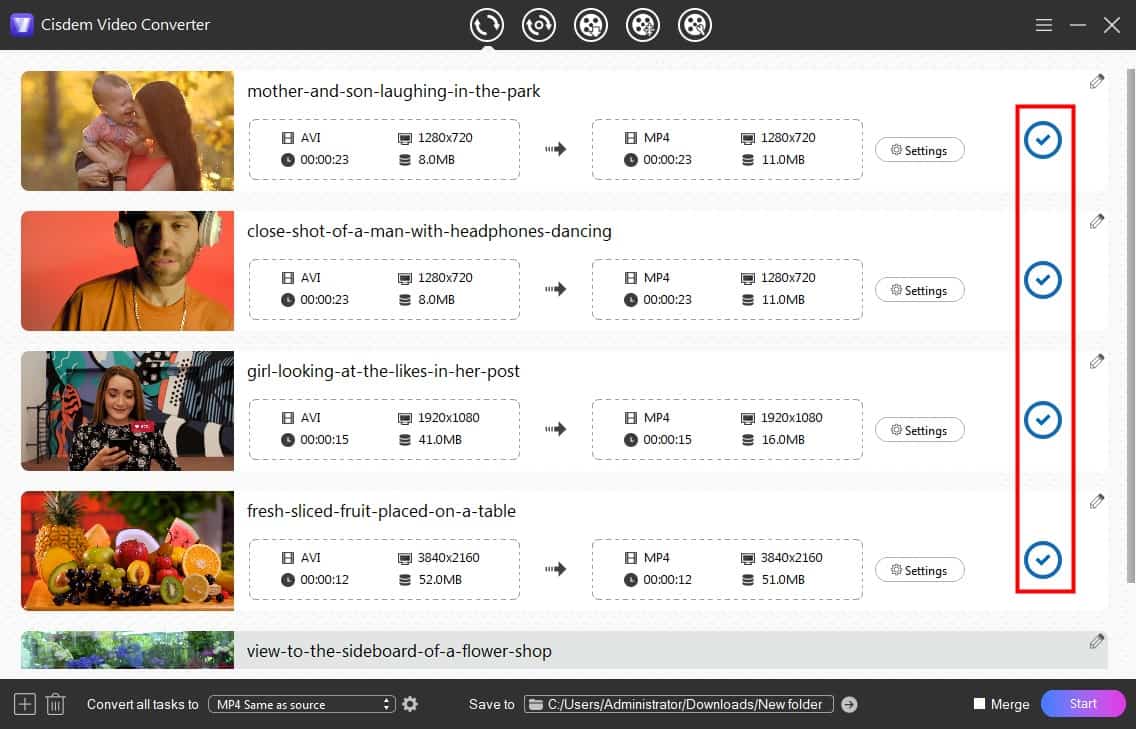Add new files with the plus icon
This screenshot has height=729, width=1136.
point(23,703)
